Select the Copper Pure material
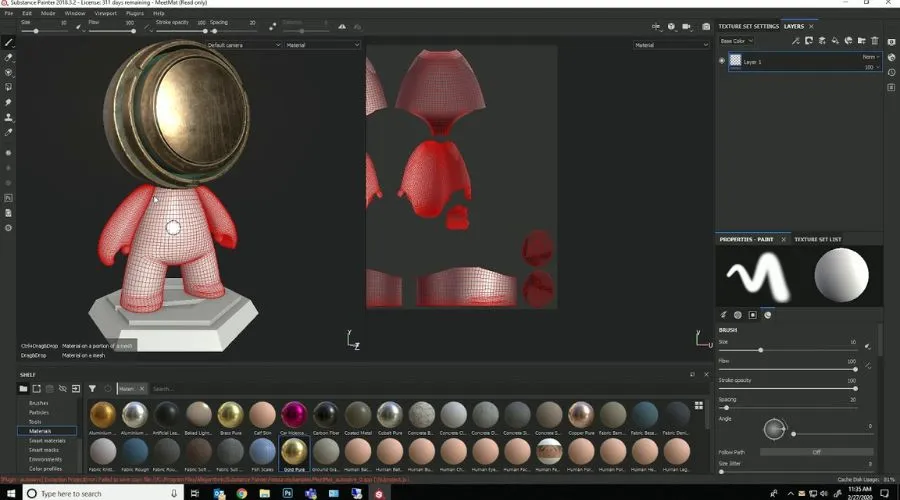 tap(581, 417)
